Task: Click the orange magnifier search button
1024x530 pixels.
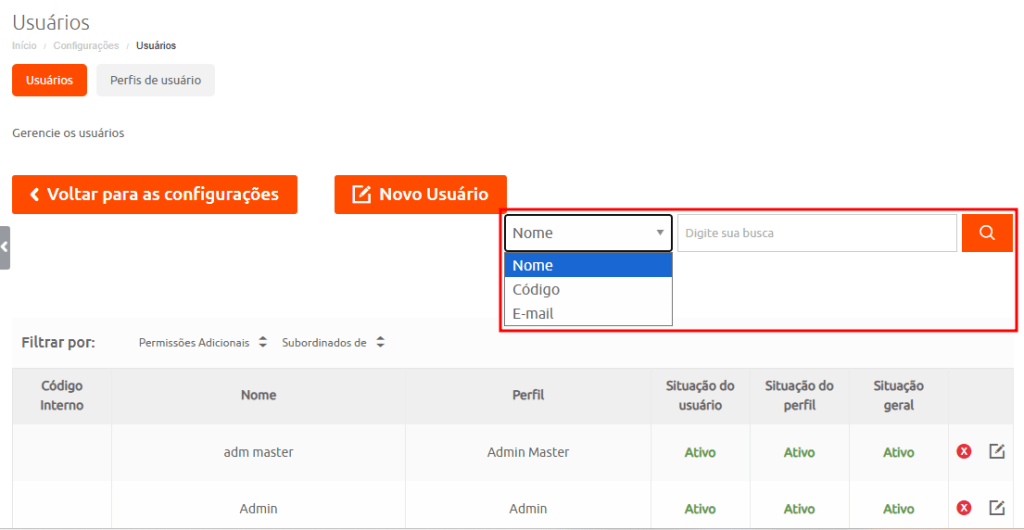Action: click(x=987, y=233)
